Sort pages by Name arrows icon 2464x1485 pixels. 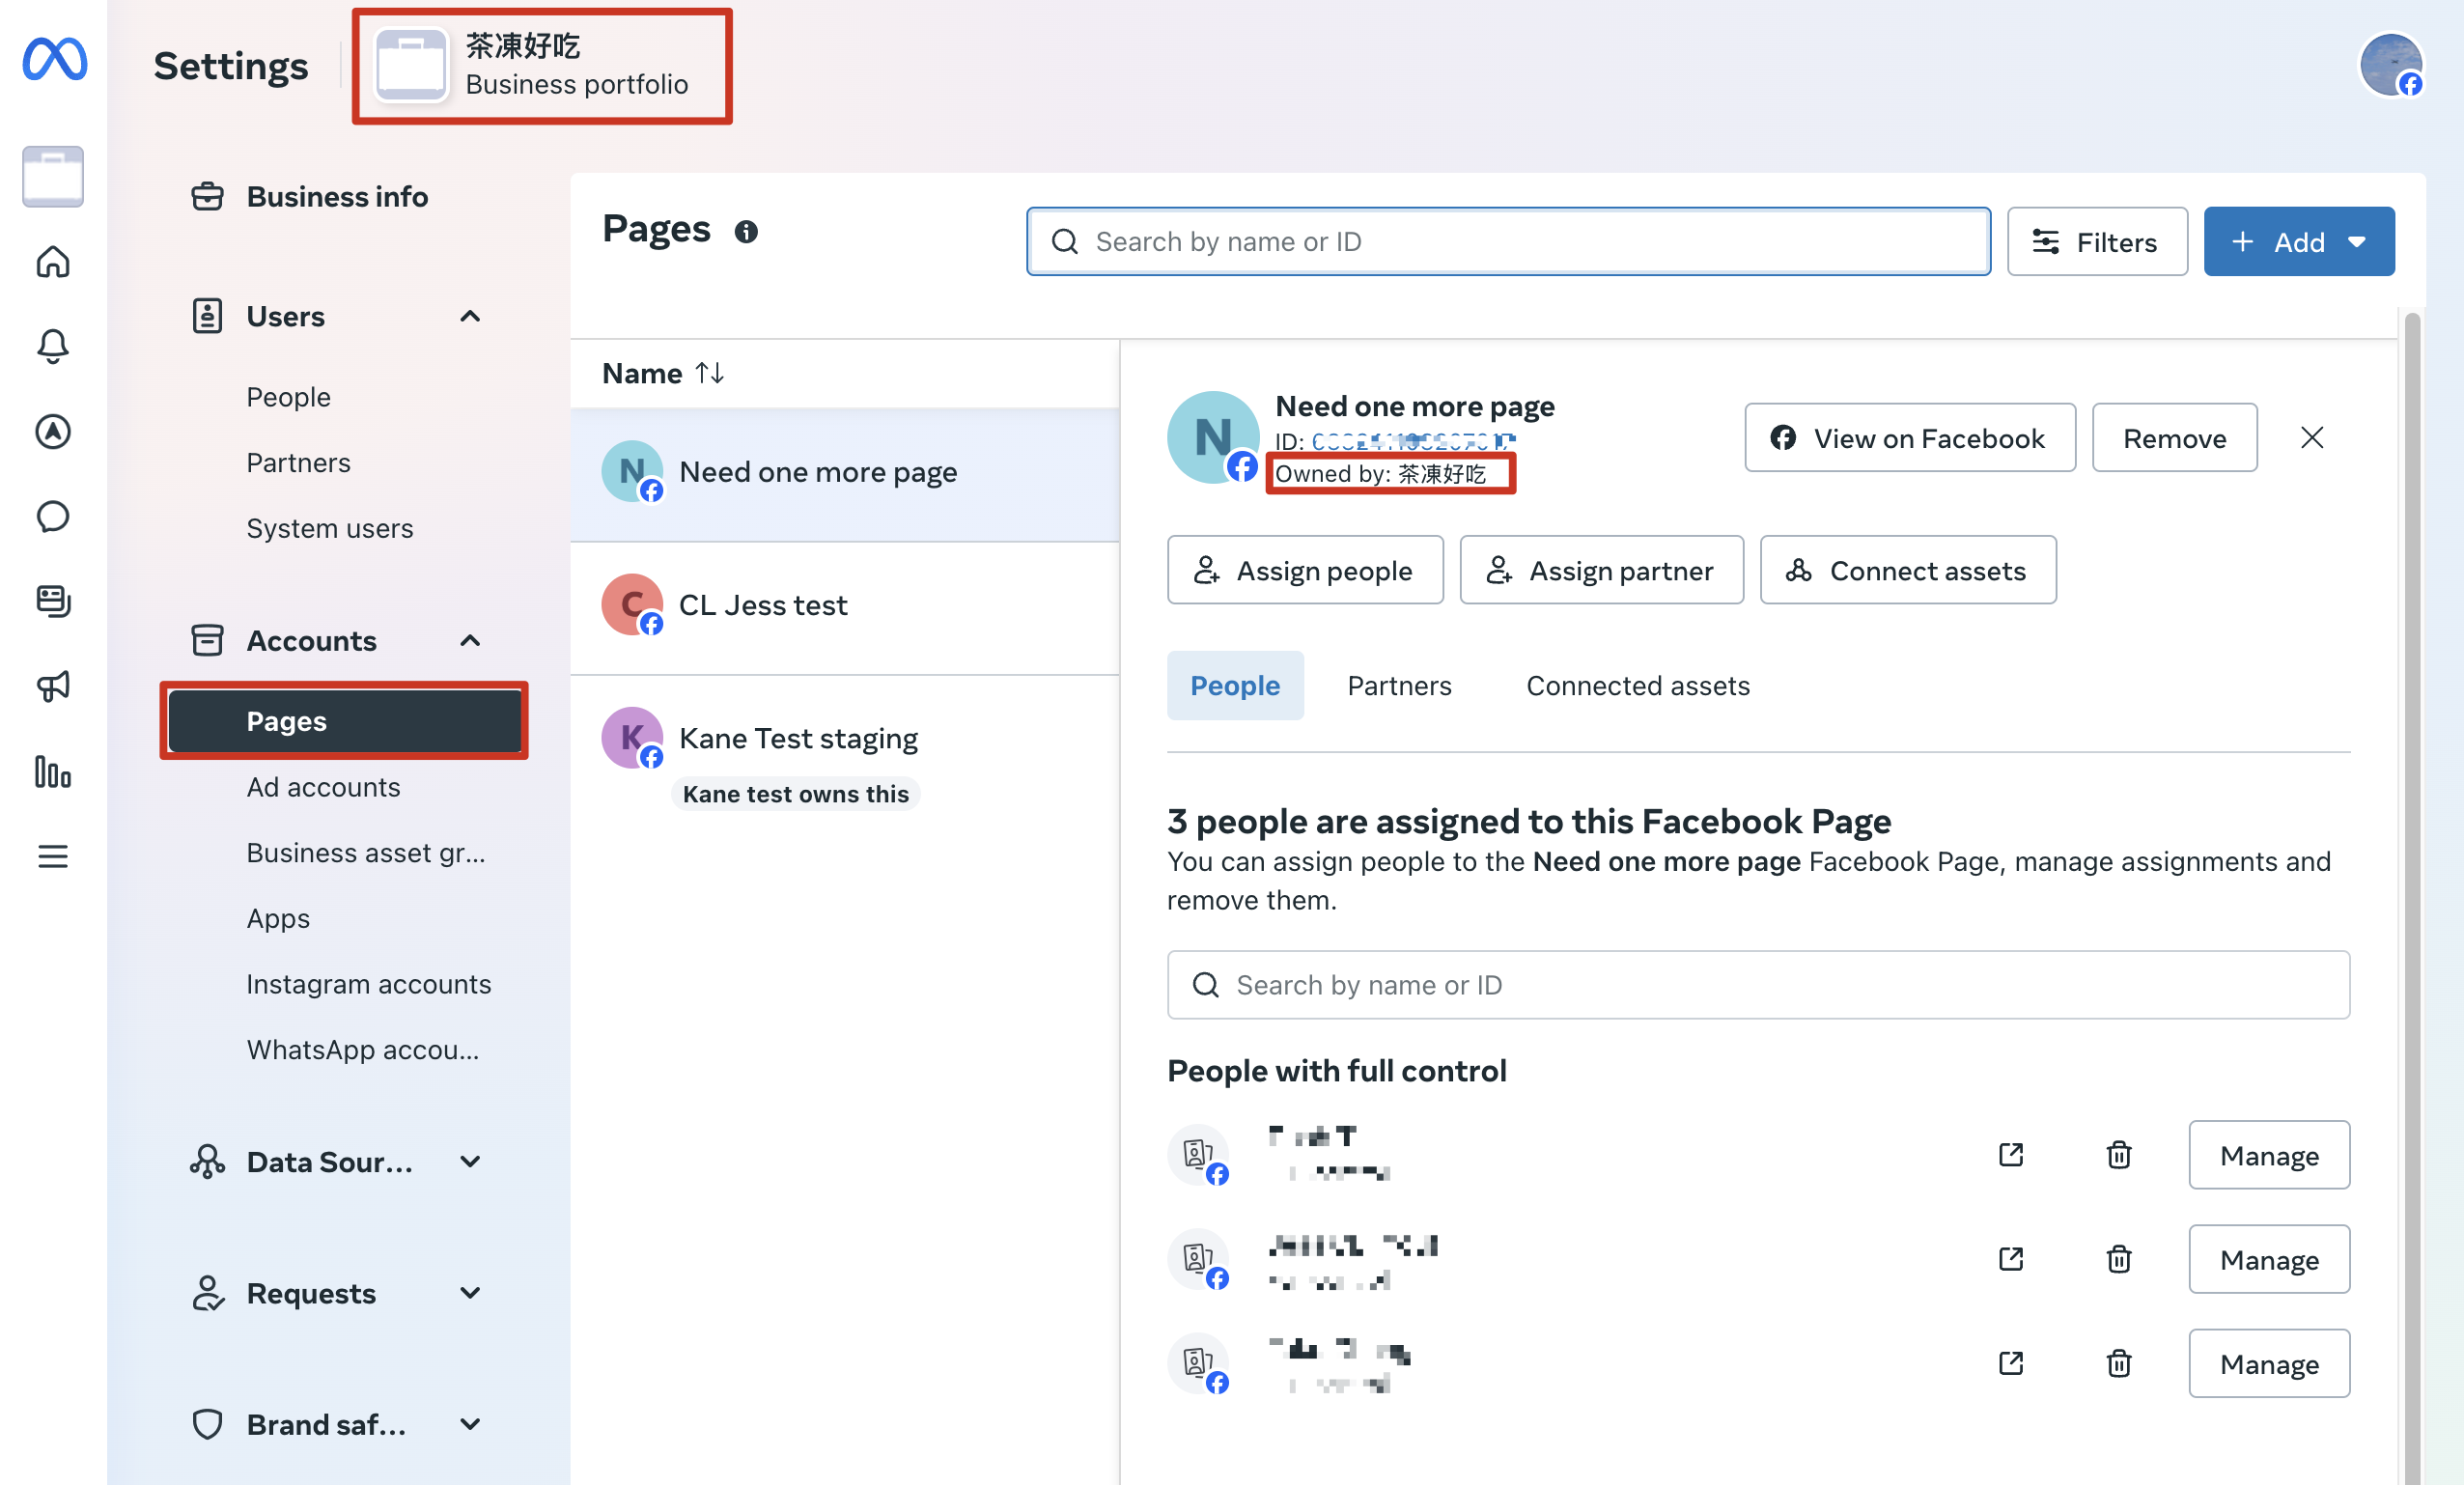pos(710,372)
